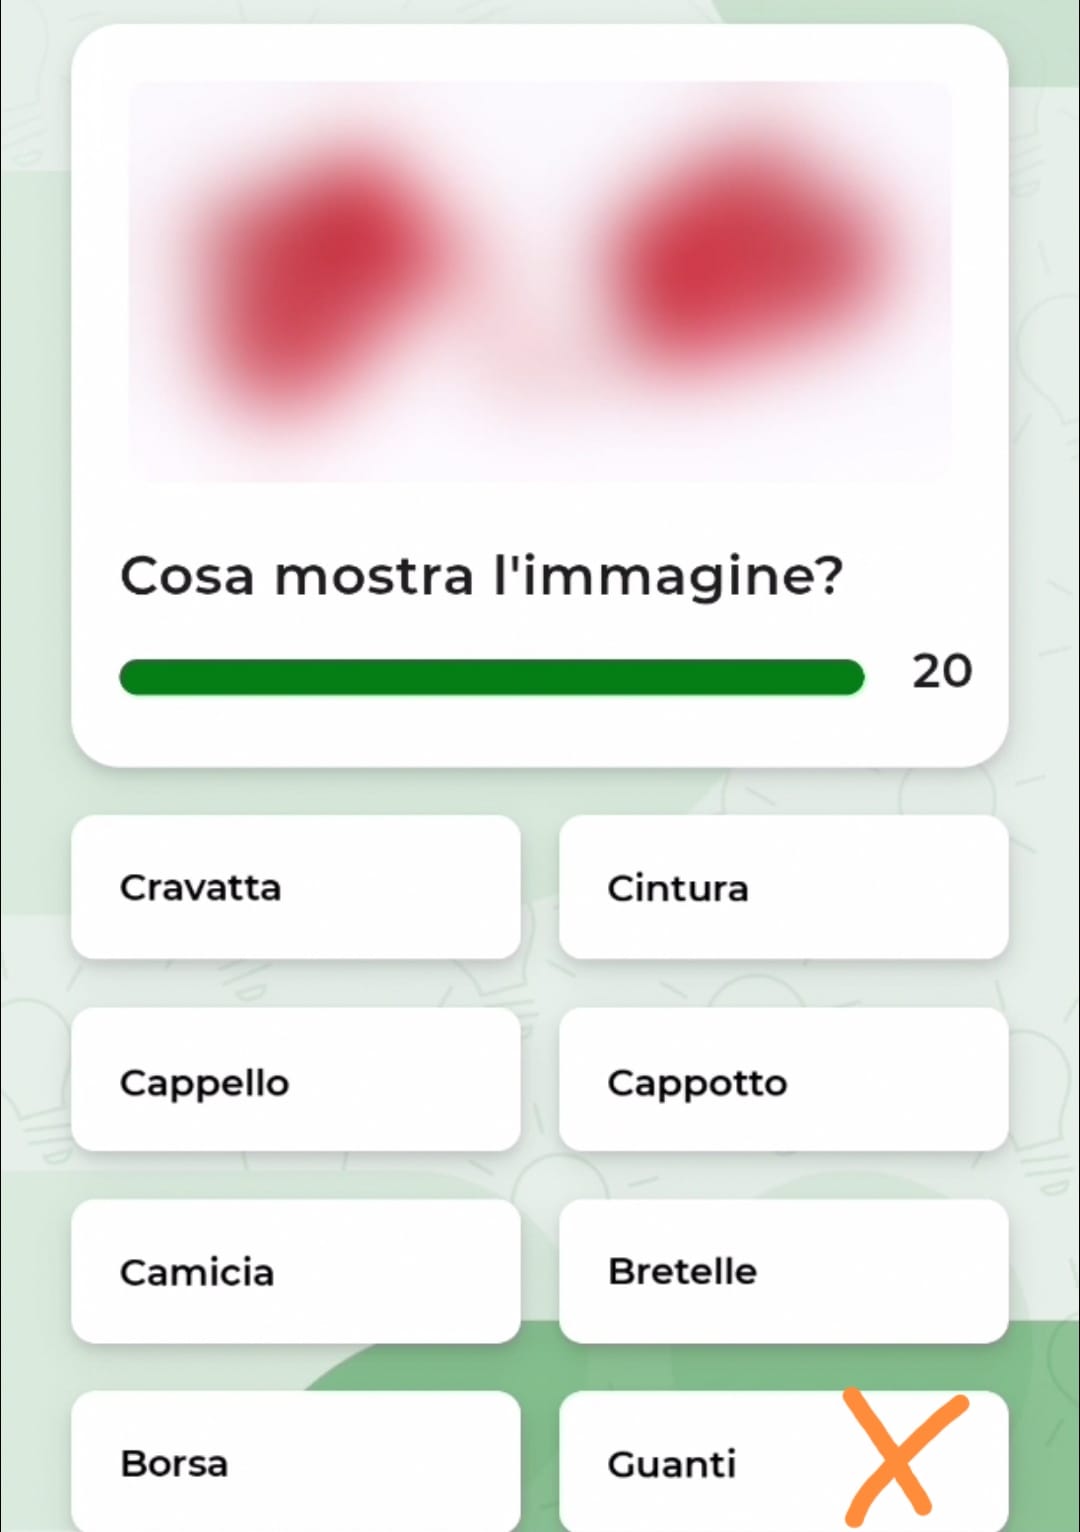Choose Cintura as the answer
The image size is (1080, 1532).
coord(783,887)
